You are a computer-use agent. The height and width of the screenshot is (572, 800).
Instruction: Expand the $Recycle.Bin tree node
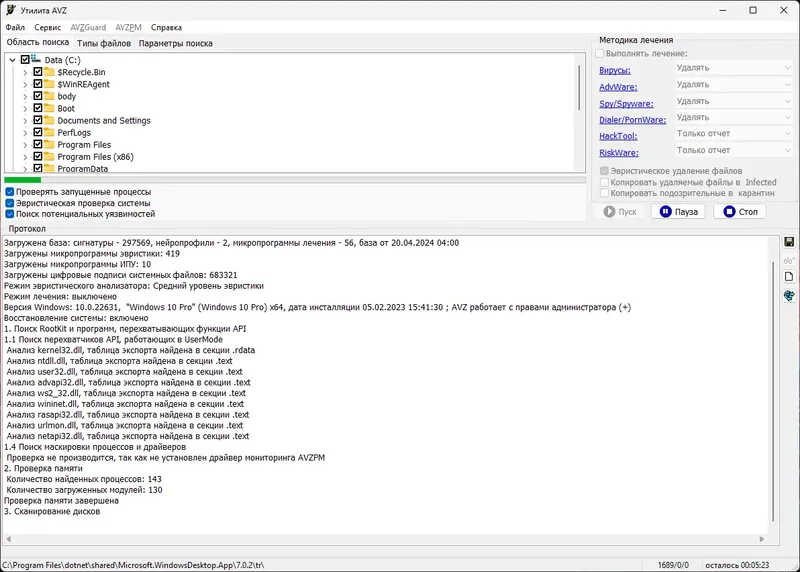click(x=25, y=72)
